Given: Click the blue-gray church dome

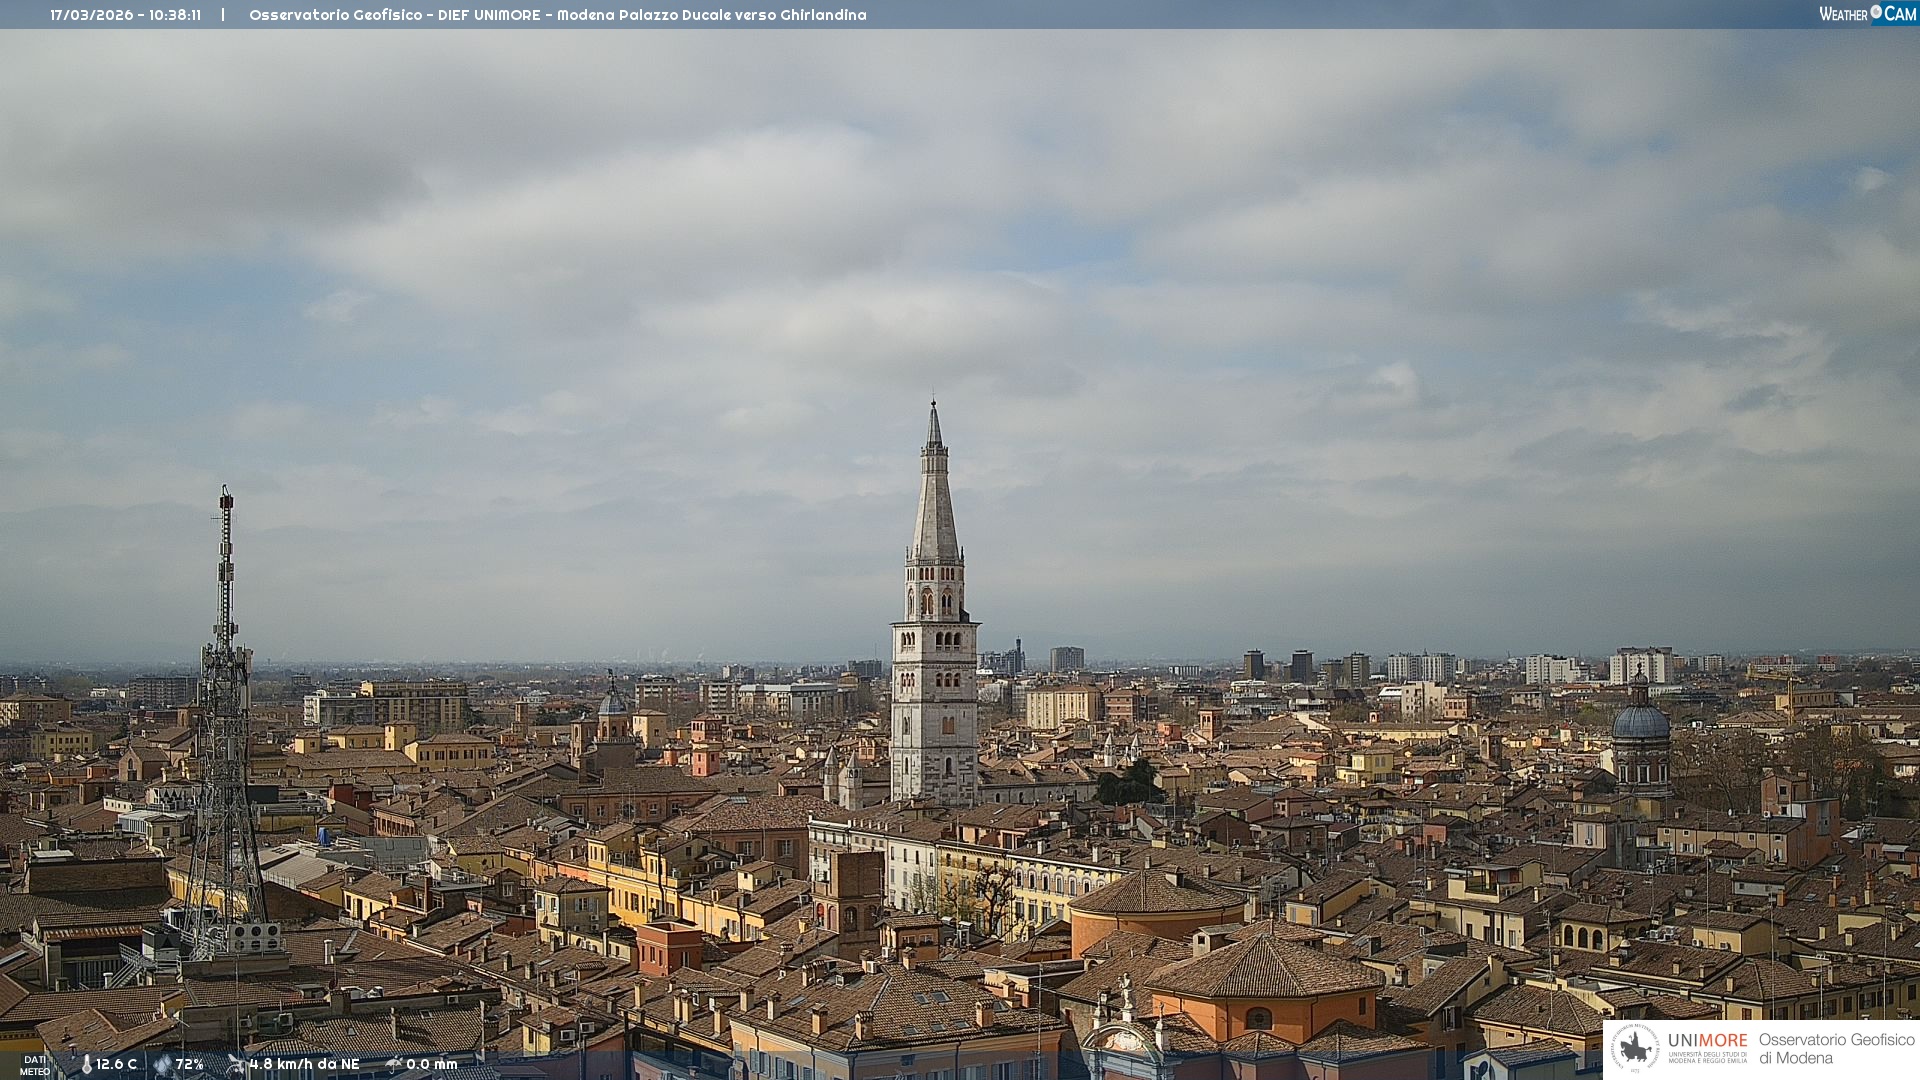Looking at the screenshot, I should 1640,722.
